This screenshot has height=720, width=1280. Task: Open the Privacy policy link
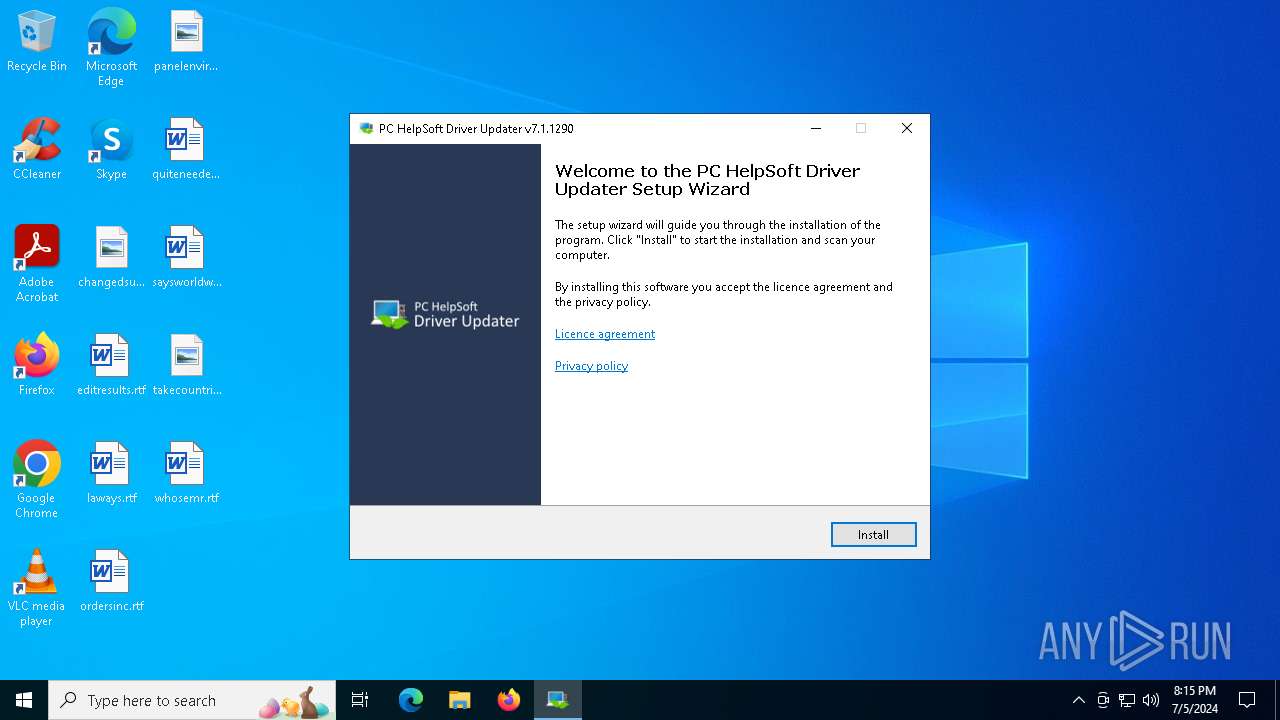tap(591, 366)
